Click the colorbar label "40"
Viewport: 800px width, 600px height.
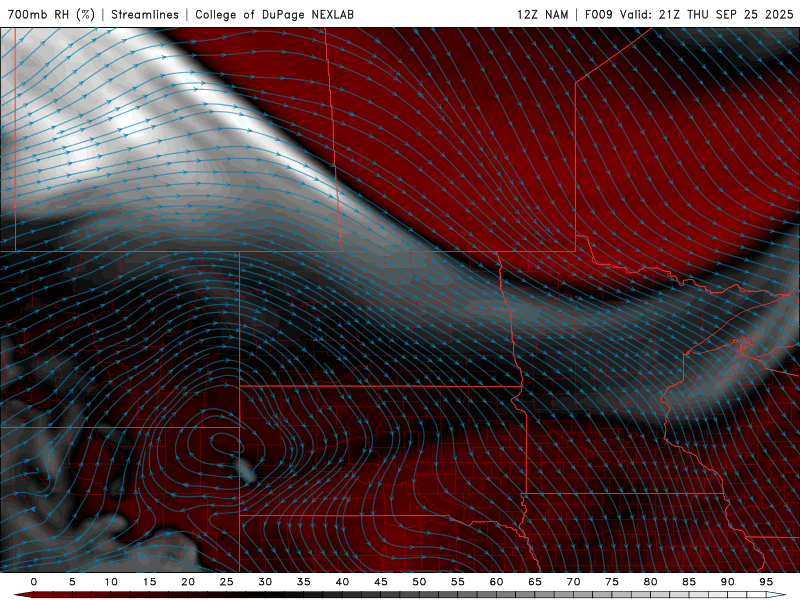(342, 582)
